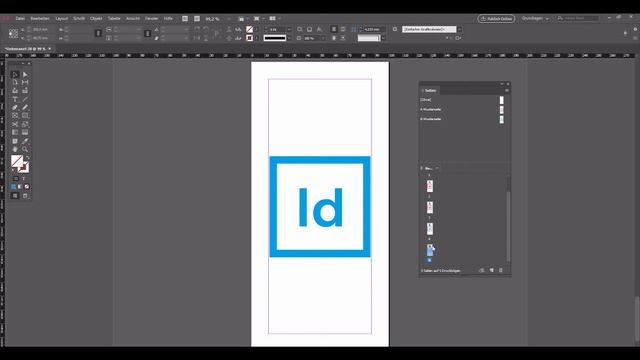640x360 pixels.
Task: Open the view options dropdown
Action: [x=243, y=19]
